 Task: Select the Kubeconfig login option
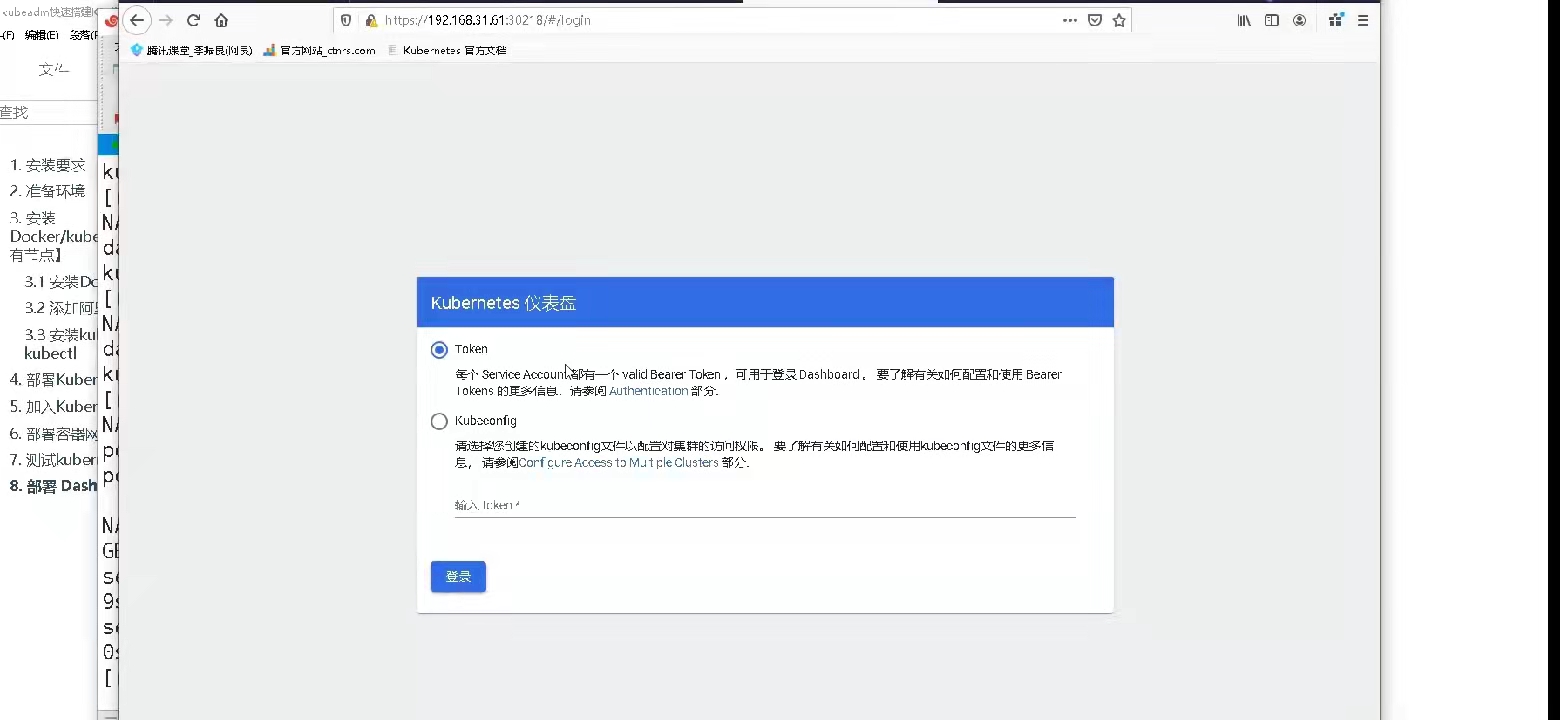click(x=439, y=421)
